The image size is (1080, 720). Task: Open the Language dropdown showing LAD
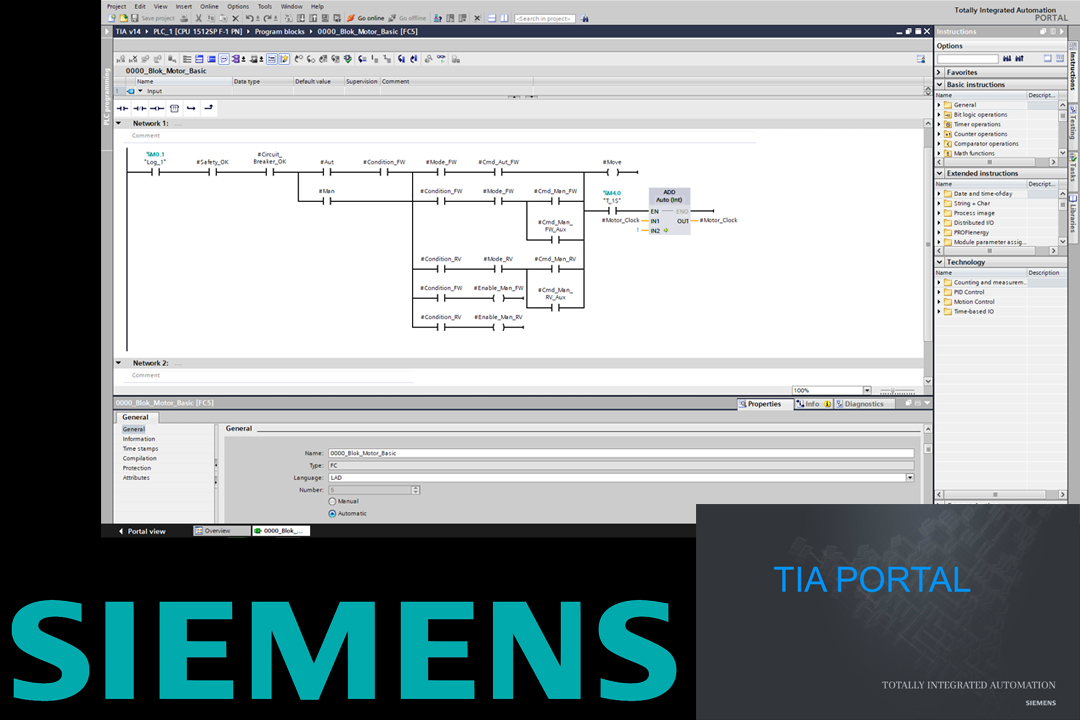(x=910, y=477)
